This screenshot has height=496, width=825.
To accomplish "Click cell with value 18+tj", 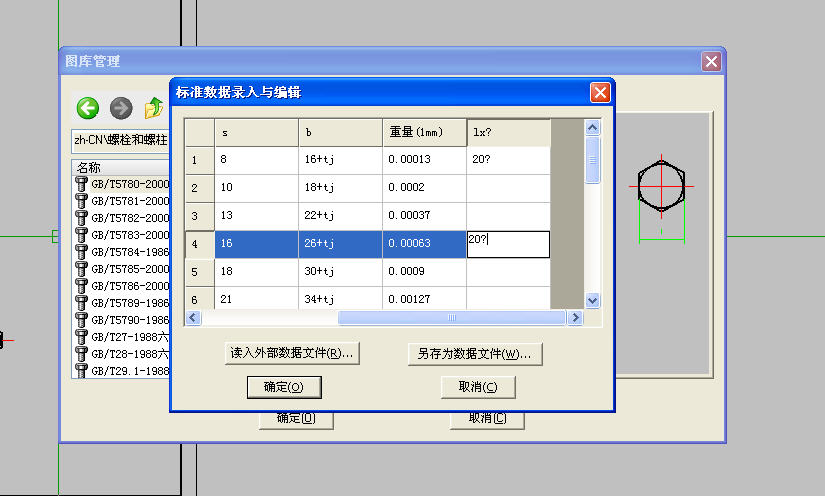I will 340,188.
